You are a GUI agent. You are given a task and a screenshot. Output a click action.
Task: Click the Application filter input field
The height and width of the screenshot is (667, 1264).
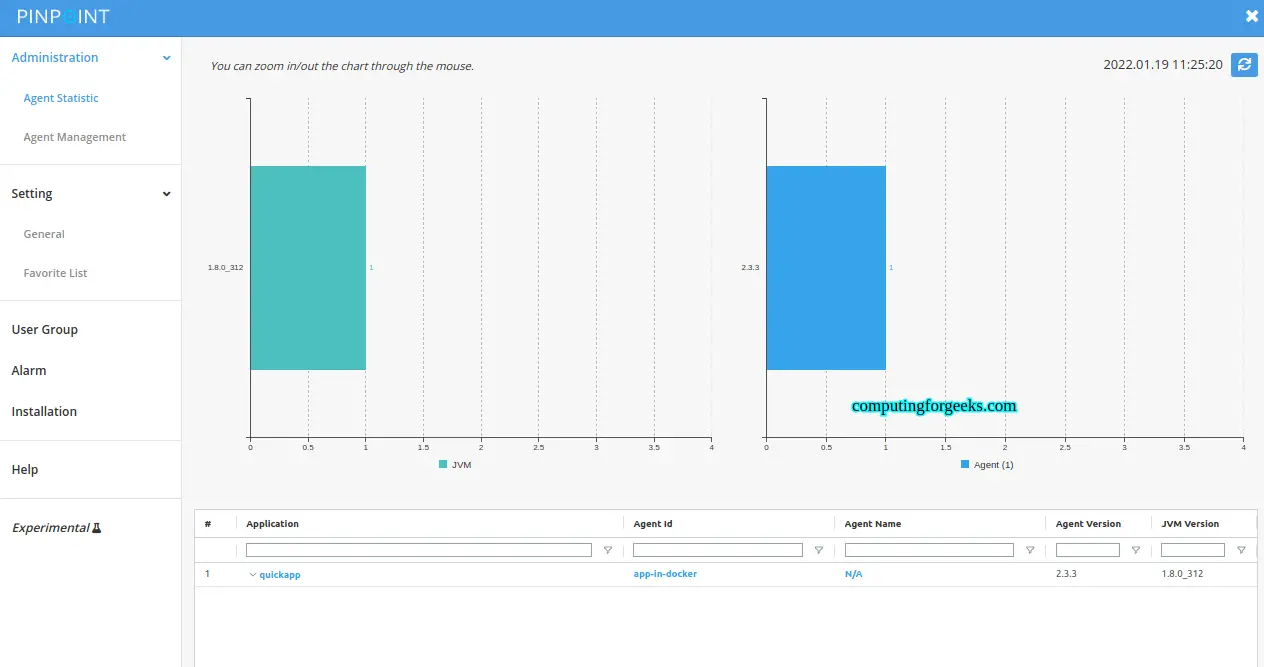point(418,549)
